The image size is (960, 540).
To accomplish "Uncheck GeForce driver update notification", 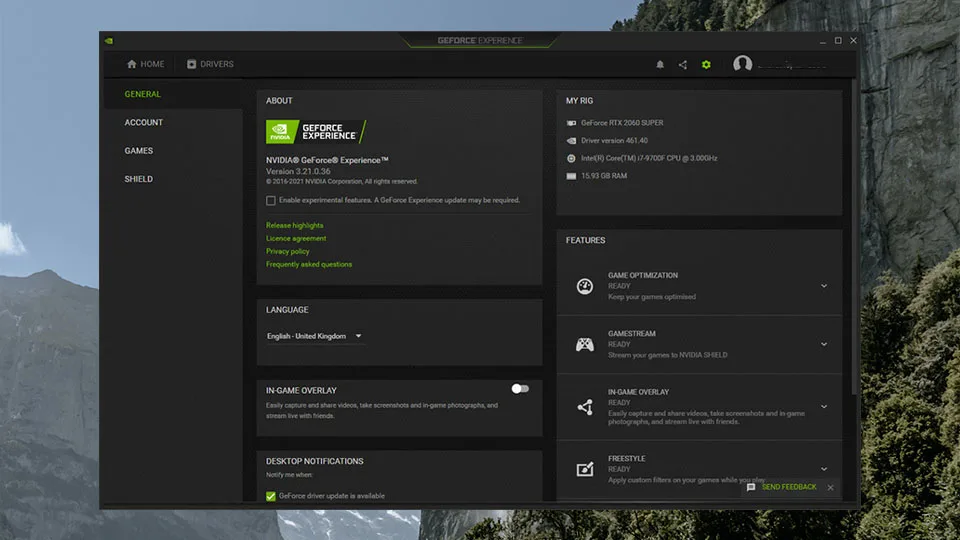I will tap(271, 496).
